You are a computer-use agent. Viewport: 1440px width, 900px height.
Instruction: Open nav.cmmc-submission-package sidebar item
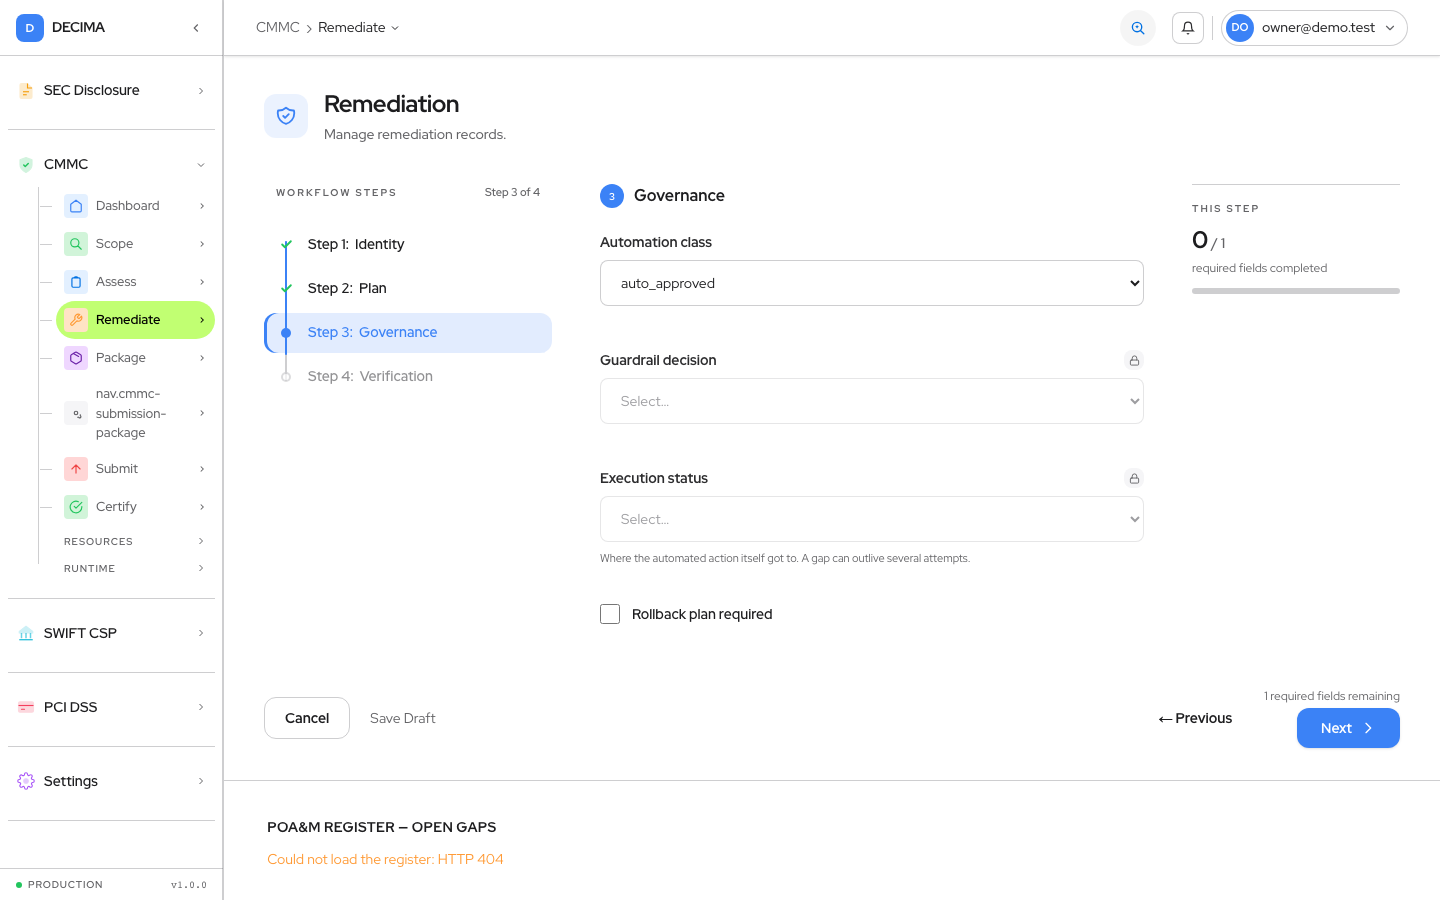click(x=134, y=413)
